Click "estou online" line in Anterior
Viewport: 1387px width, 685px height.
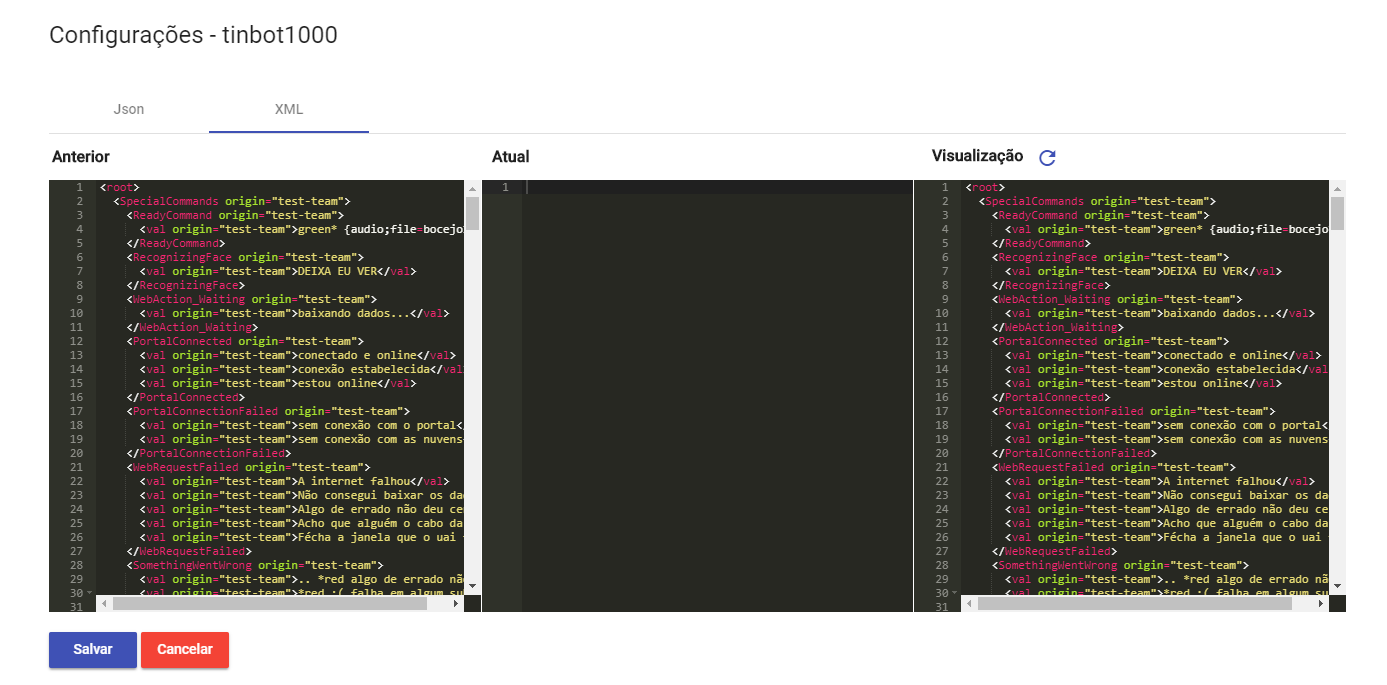coord(277,383)
